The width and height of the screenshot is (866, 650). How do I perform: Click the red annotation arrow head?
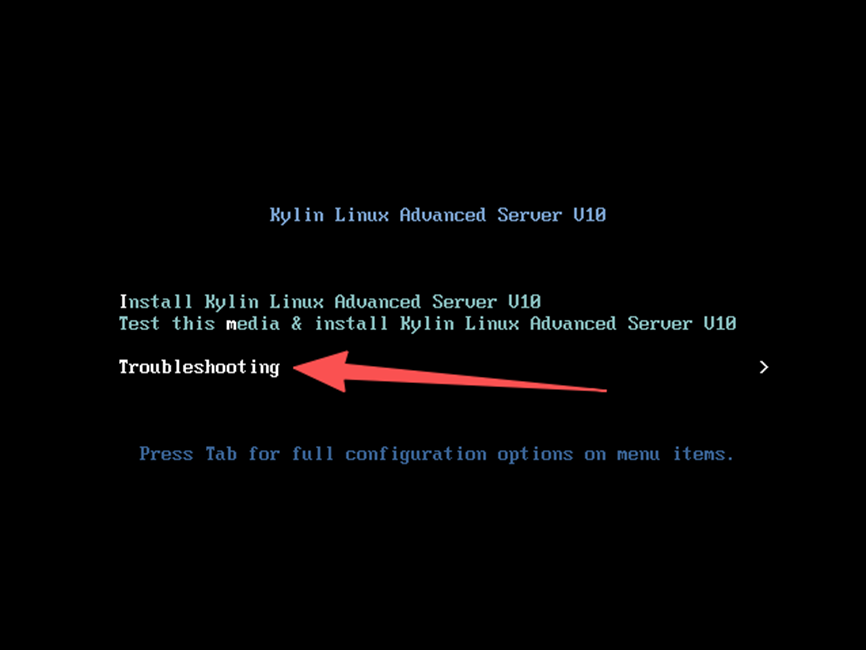click(323, 370)
